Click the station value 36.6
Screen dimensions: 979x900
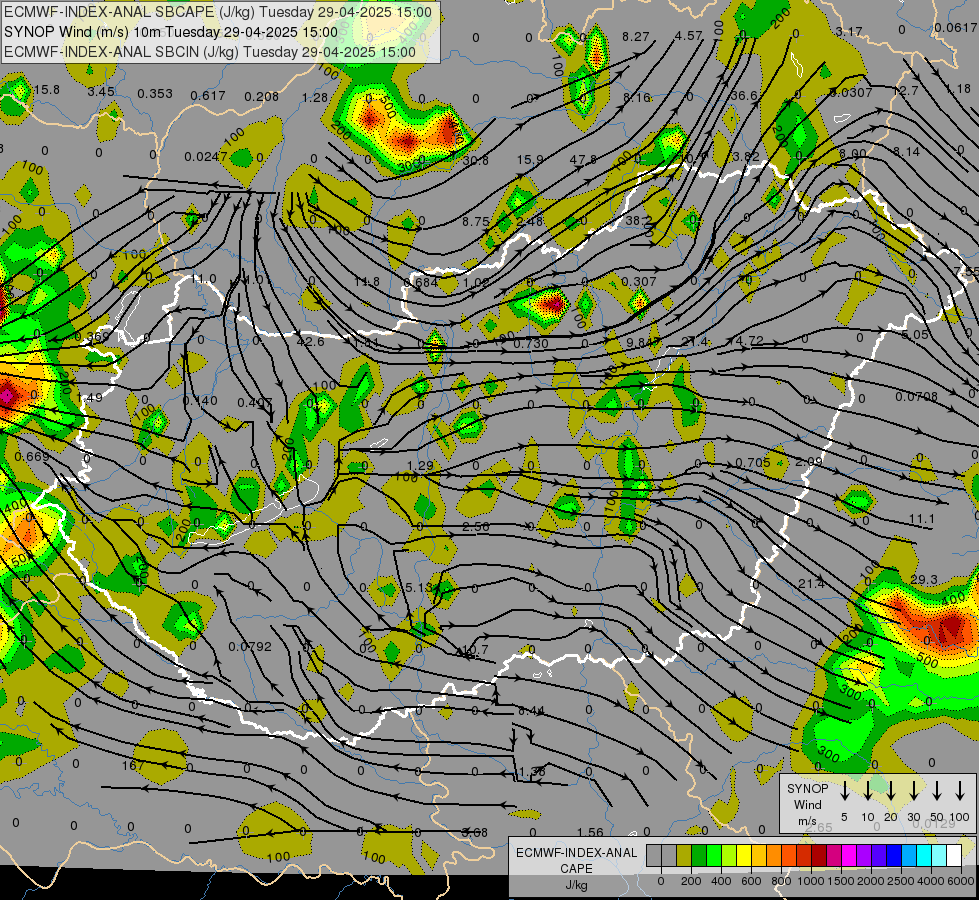click(743, 95)
